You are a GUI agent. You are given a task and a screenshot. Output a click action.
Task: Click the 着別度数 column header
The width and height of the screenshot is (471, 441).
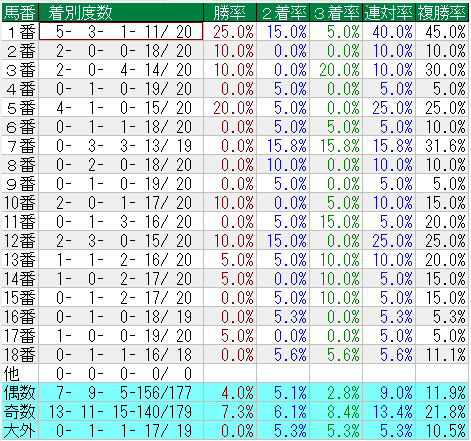[121, 13]
